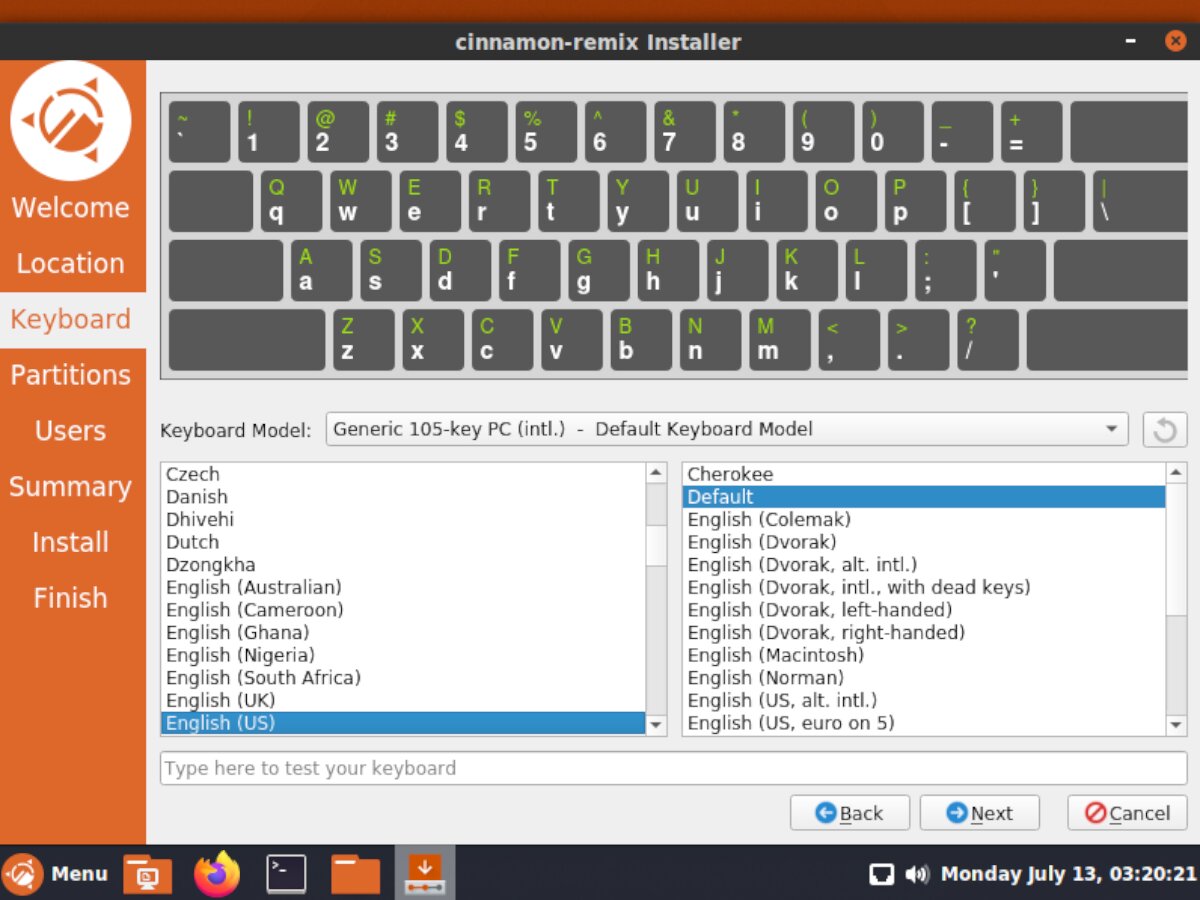
Task: Cancel the installation
Action: [1126, 812]
